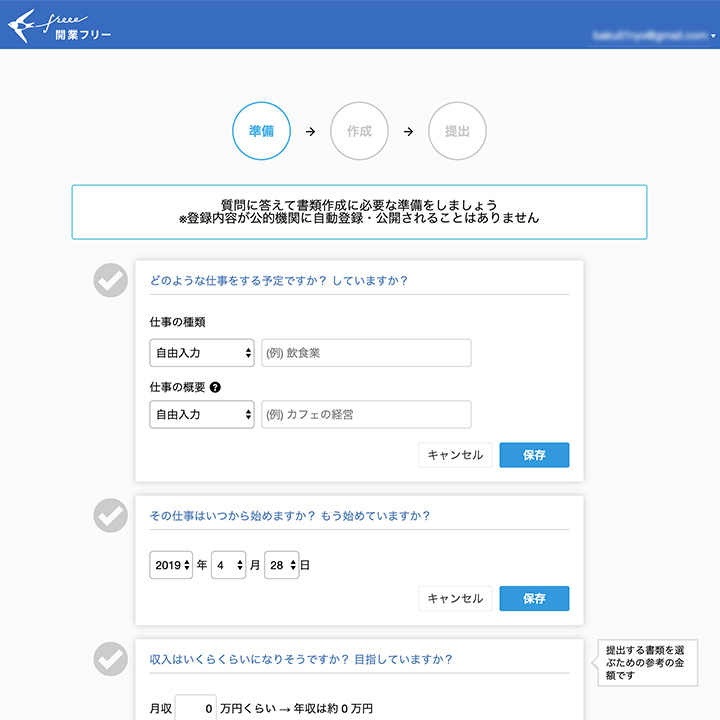Cancel the start date section
Image resolution: width=720 pixels, height=720 pixels.
point(455,598)
